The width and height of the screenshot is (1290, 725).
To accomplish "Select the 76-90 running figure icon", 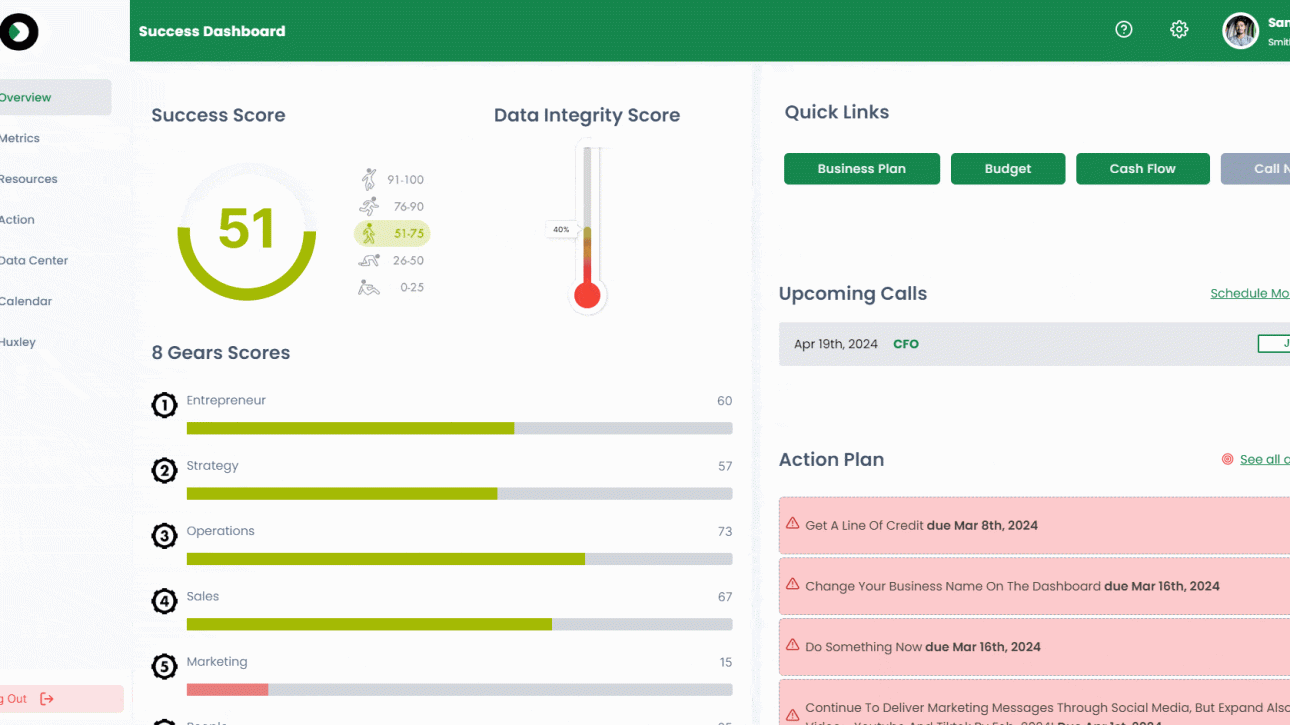I will [x=369, y=207].
